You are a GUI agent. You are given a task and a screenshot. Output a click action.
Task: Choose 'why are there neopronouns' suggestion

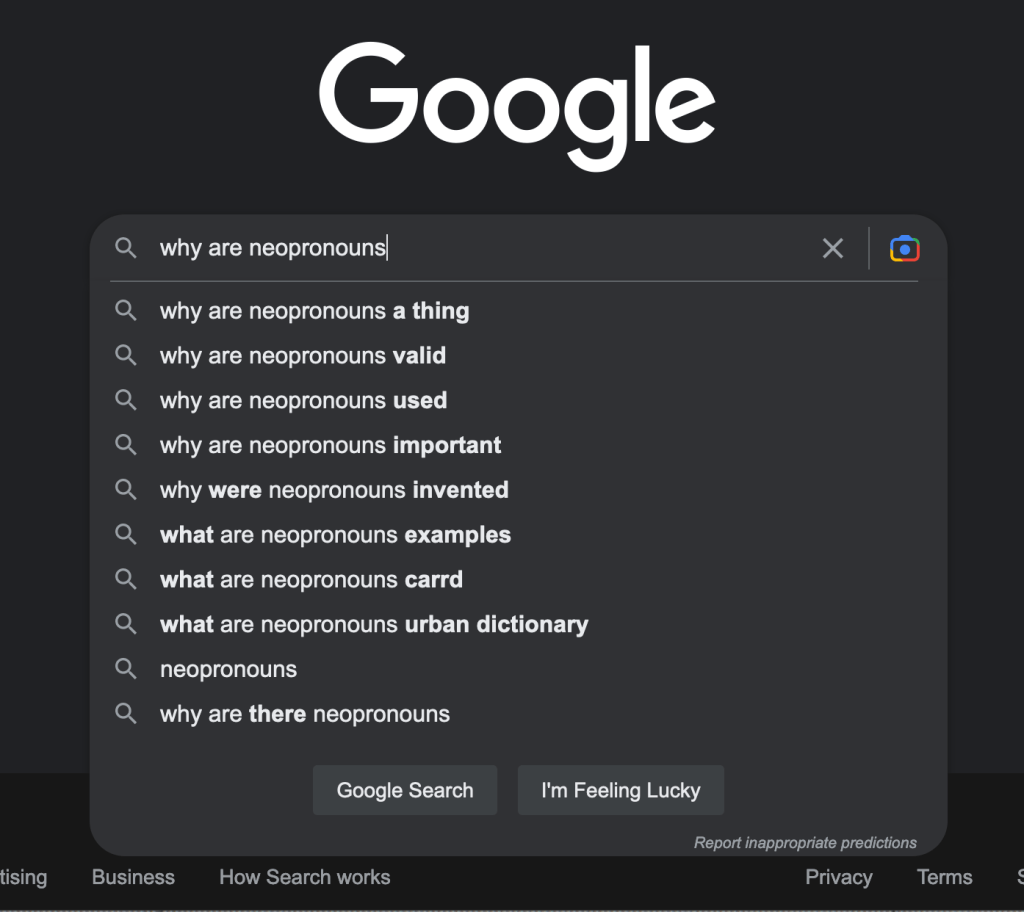pos(305,714)
